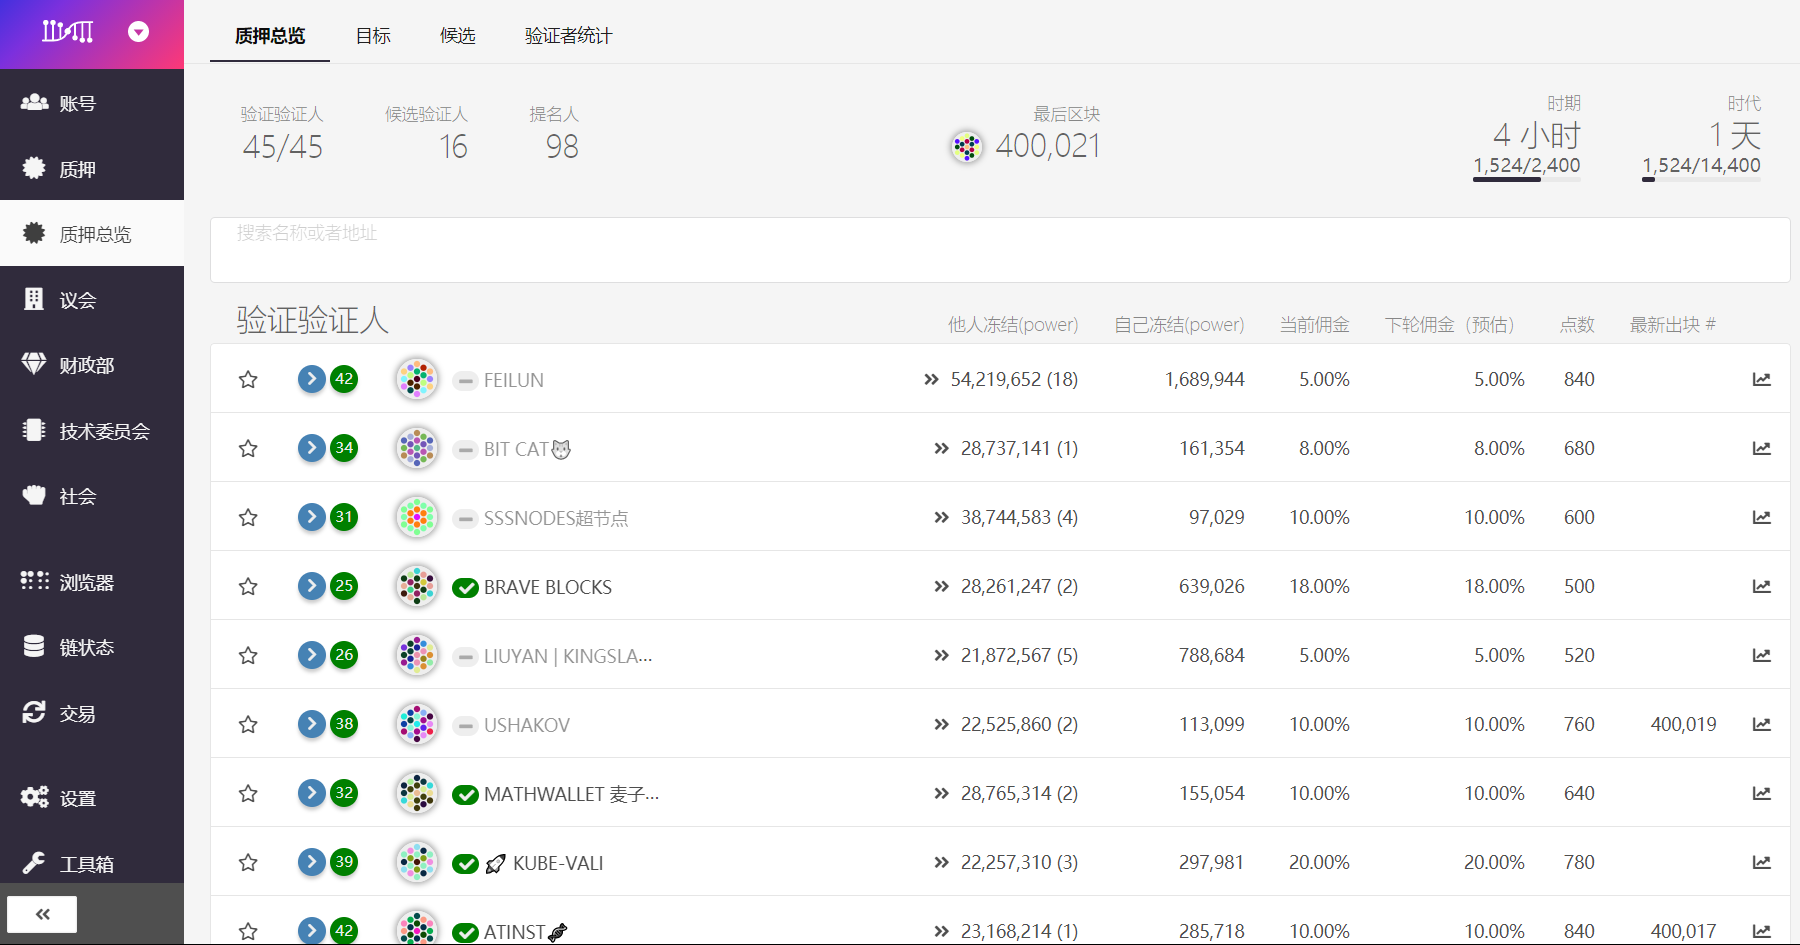Click FEILUN's identicon avatar
This screenshot has width=1800, height=945.
click(417, 379)
